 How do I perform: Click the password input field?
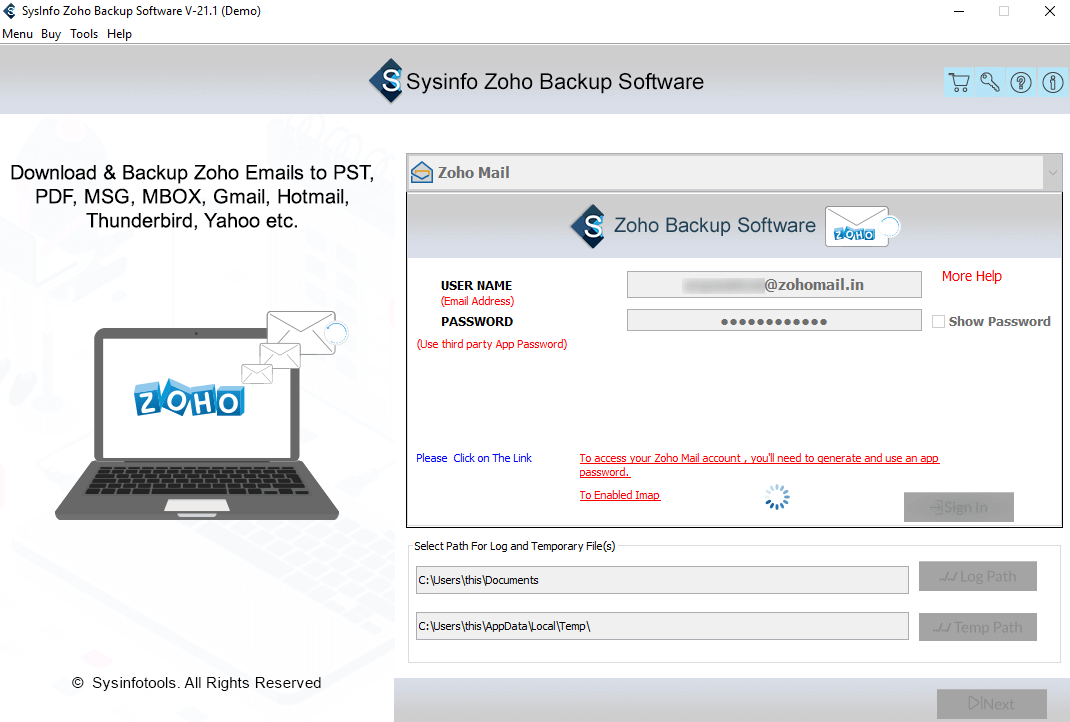pos(774,321)
